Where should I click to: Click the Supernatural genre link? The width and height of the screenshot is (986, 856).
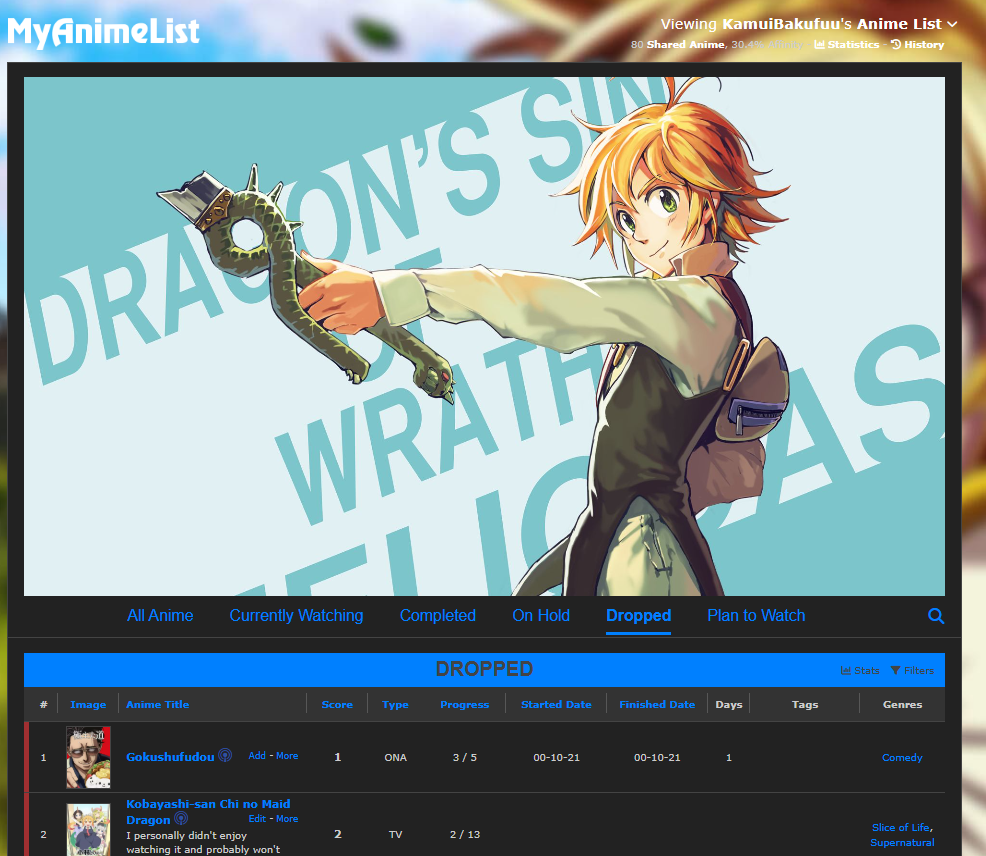[x=902, y=842]
